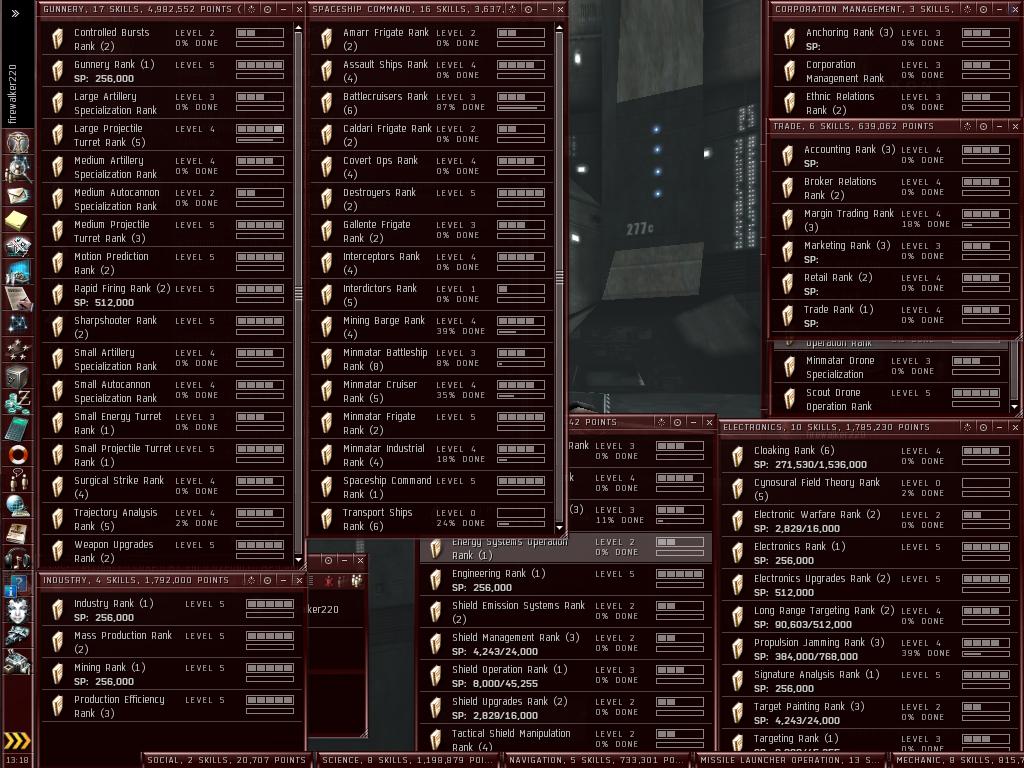Open the character sheet from the sidebar
Screen dimensions: 1024x768
(18, 142)
